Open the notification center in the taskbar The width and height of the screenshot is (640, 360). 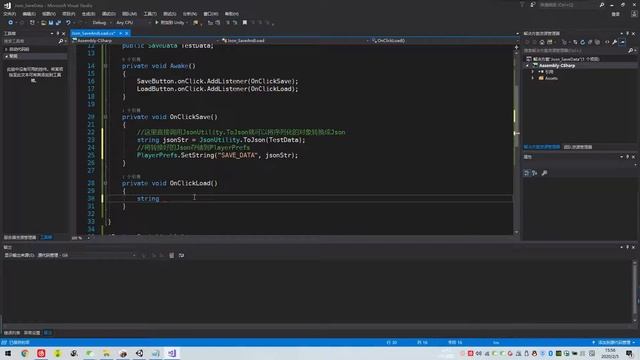(630, 353)
